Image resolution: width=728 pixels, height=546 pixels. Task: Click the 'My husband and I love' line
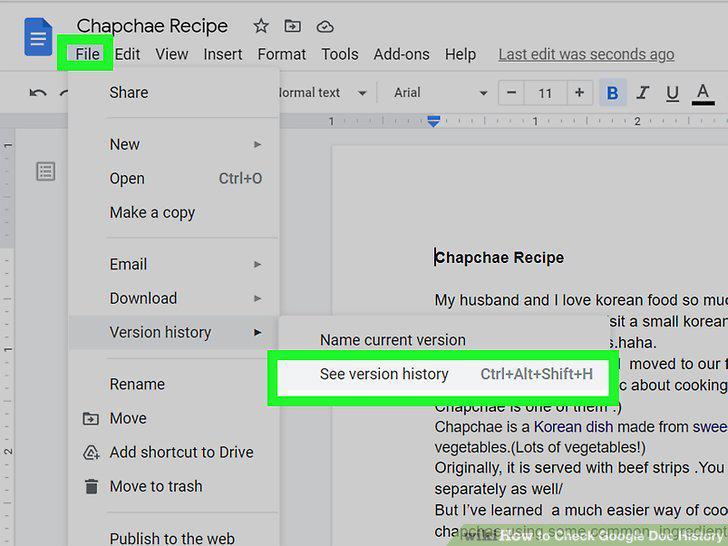581,300
